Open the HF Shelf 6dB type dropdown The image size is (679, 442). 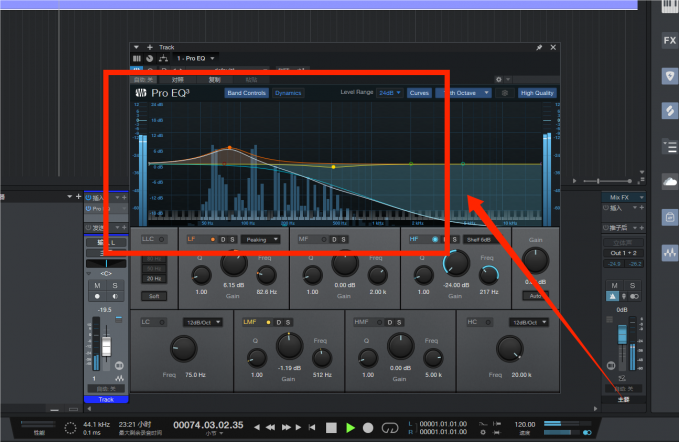click(482, 239)
